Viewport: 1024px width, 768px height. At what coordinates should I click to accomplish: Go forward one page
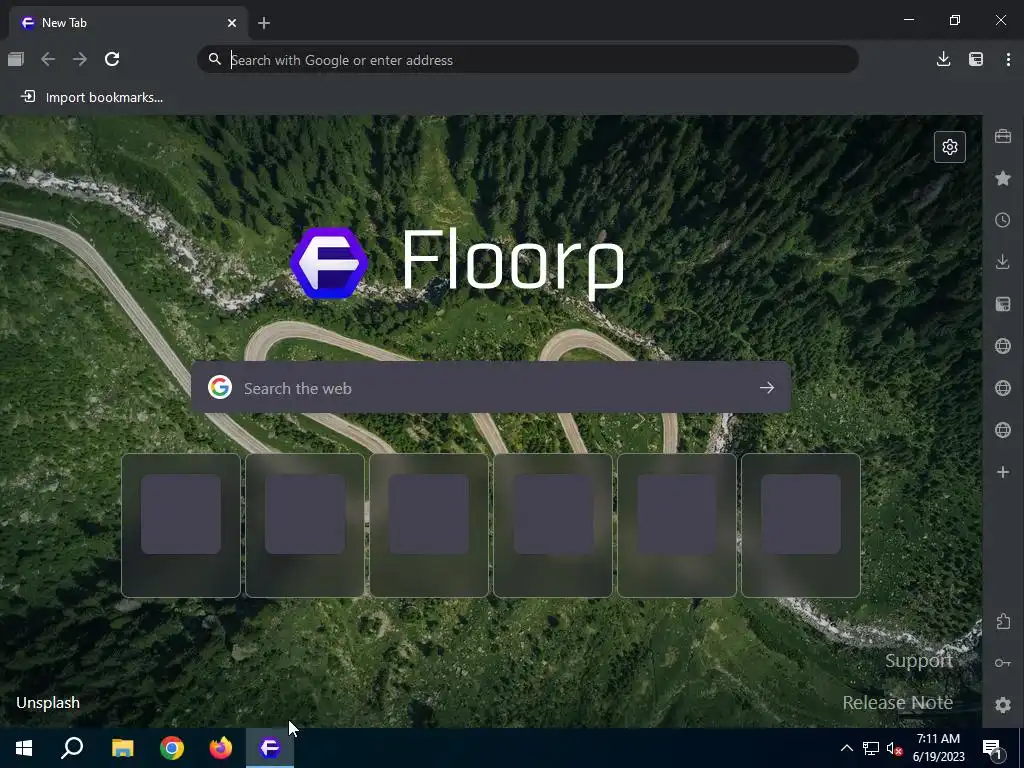click(x=80, y=59)
